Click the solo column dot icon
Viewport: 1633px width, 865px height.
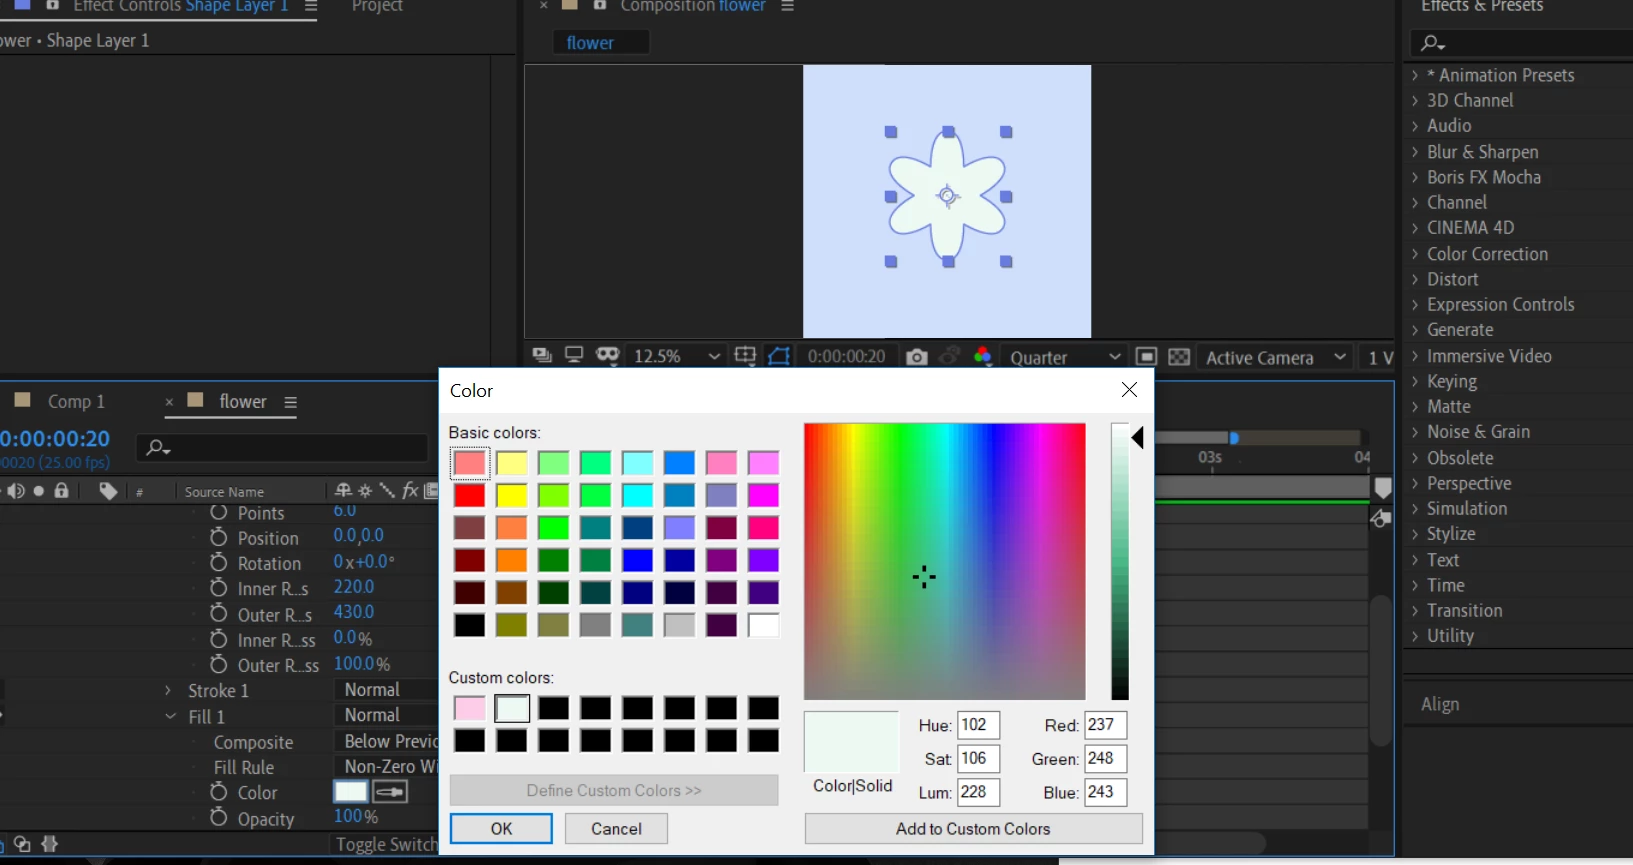(39, 491)
